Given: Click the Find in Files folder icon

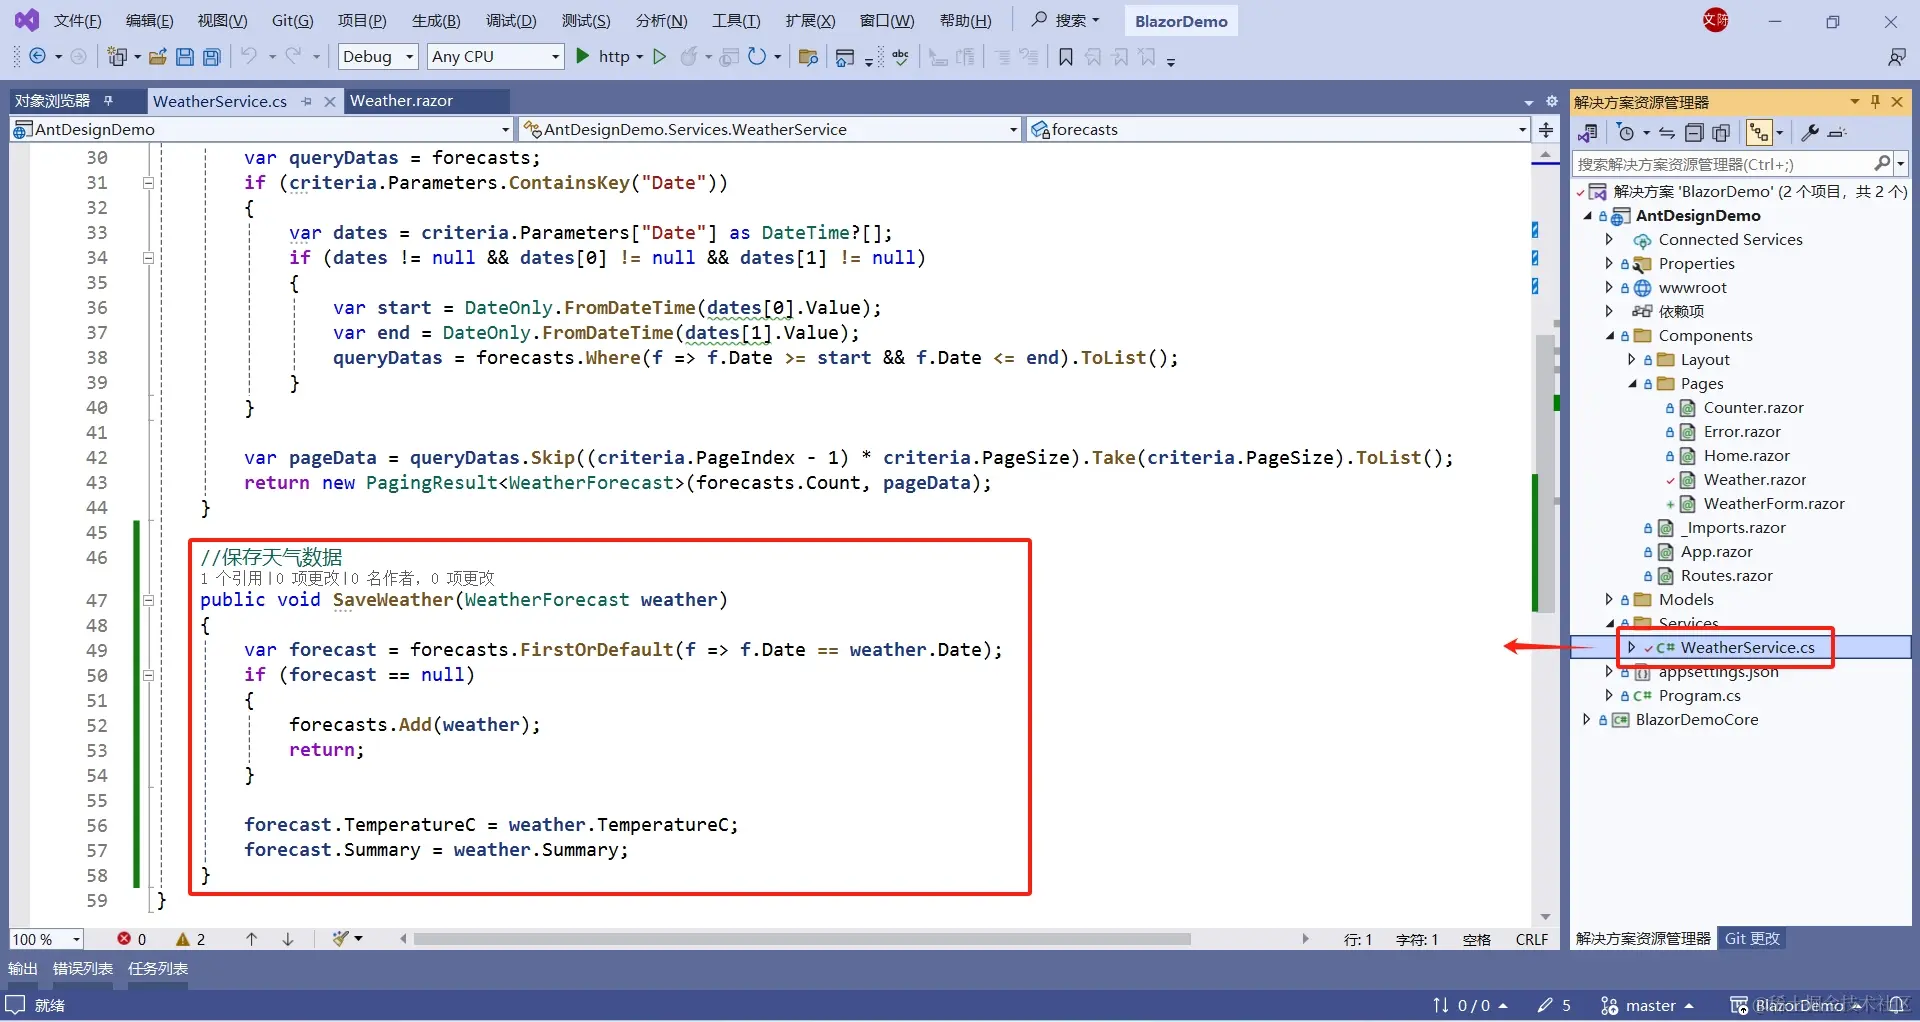Looking at the screenshot, I should (809, 57).
